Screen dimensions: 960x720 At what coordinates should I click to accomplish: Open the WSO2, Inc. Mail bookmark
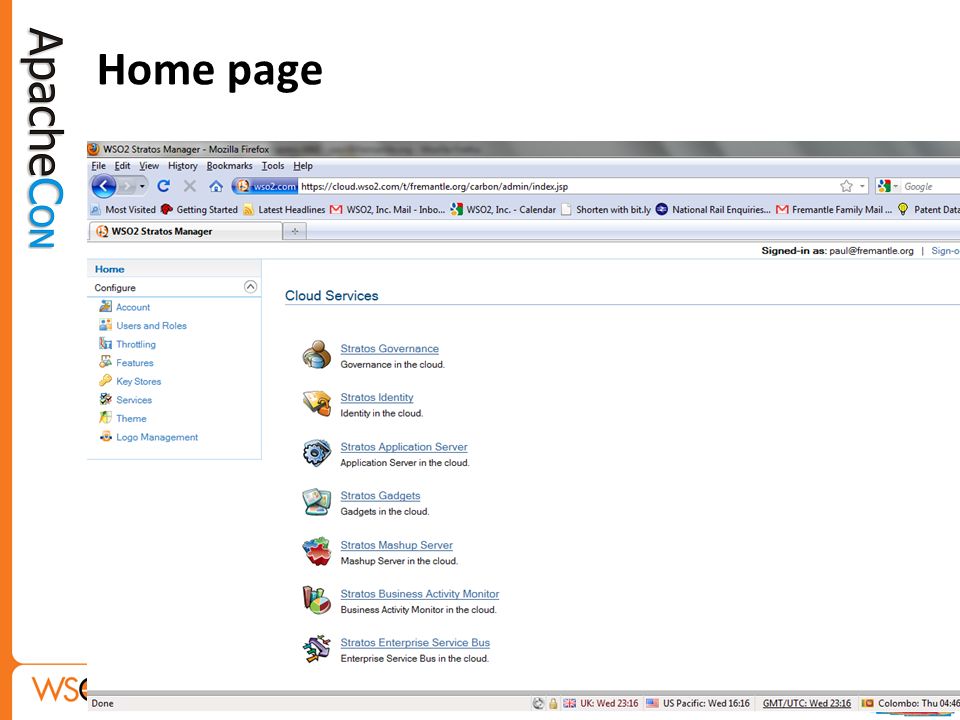point(388,209)
